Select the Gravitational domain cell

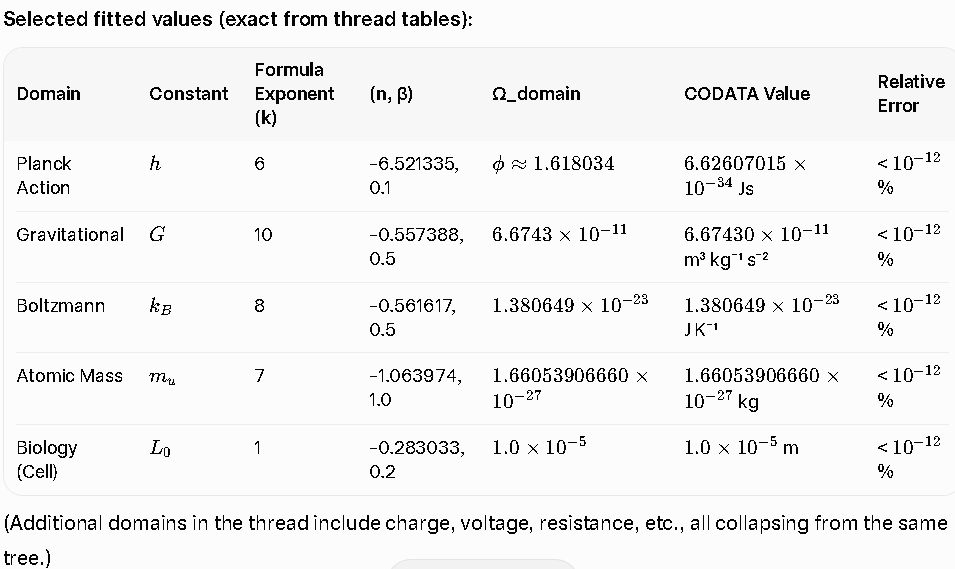[x=70, y=235]
